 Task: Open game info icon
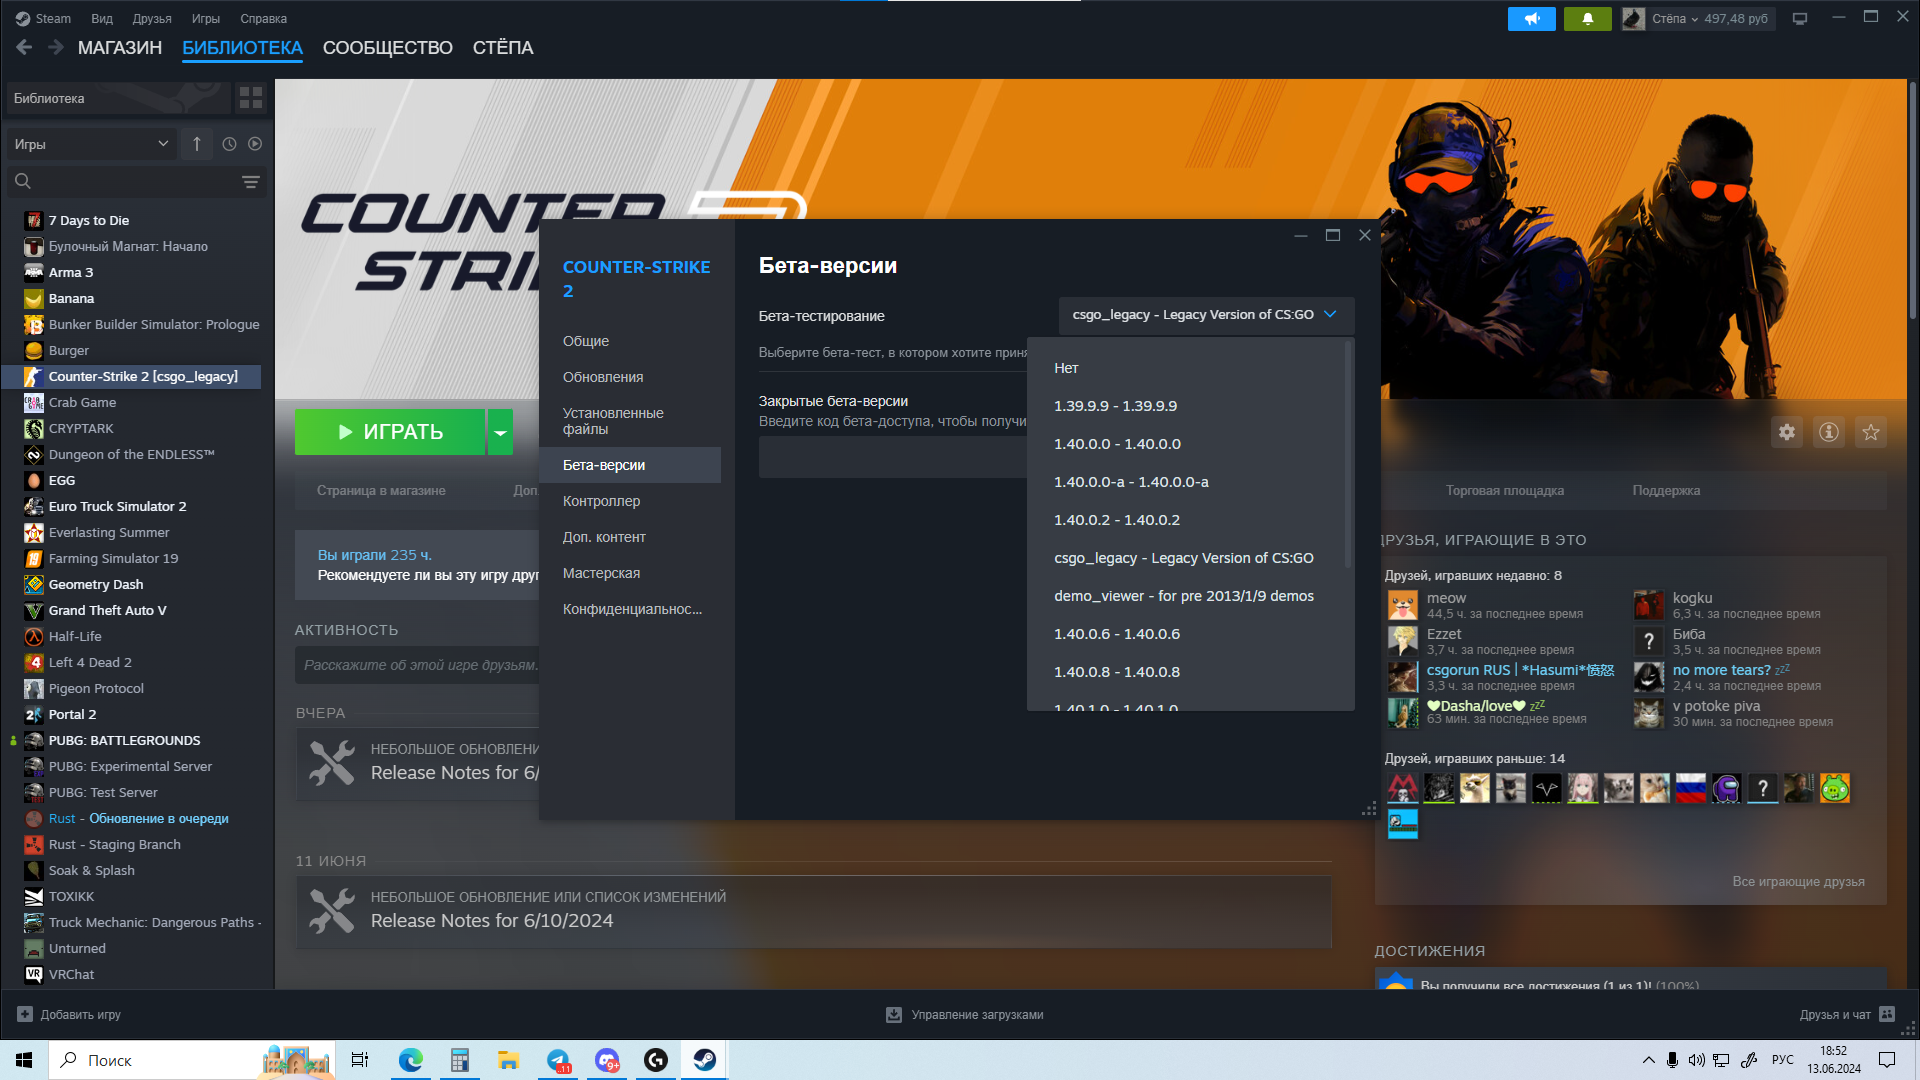1829,432
